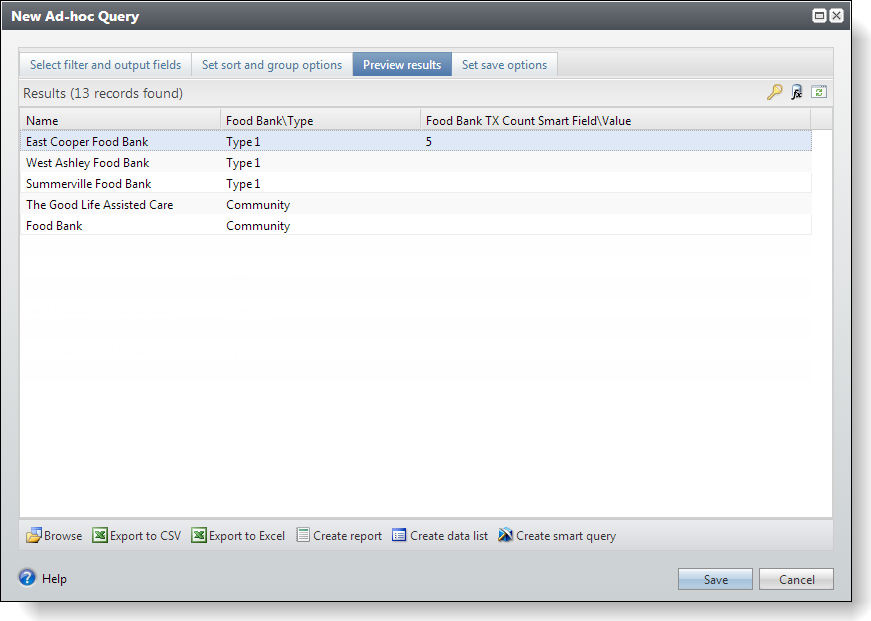Screen dimensions: 871x621
Task: Create smart query from results
Action: click(x=557, y=535)
